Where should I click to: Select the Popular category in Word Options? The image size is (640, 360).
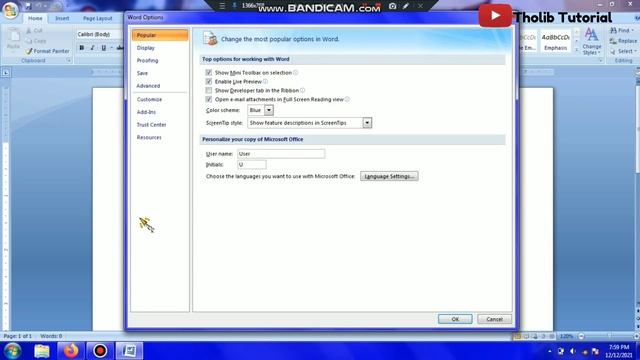tap(160, 35)
